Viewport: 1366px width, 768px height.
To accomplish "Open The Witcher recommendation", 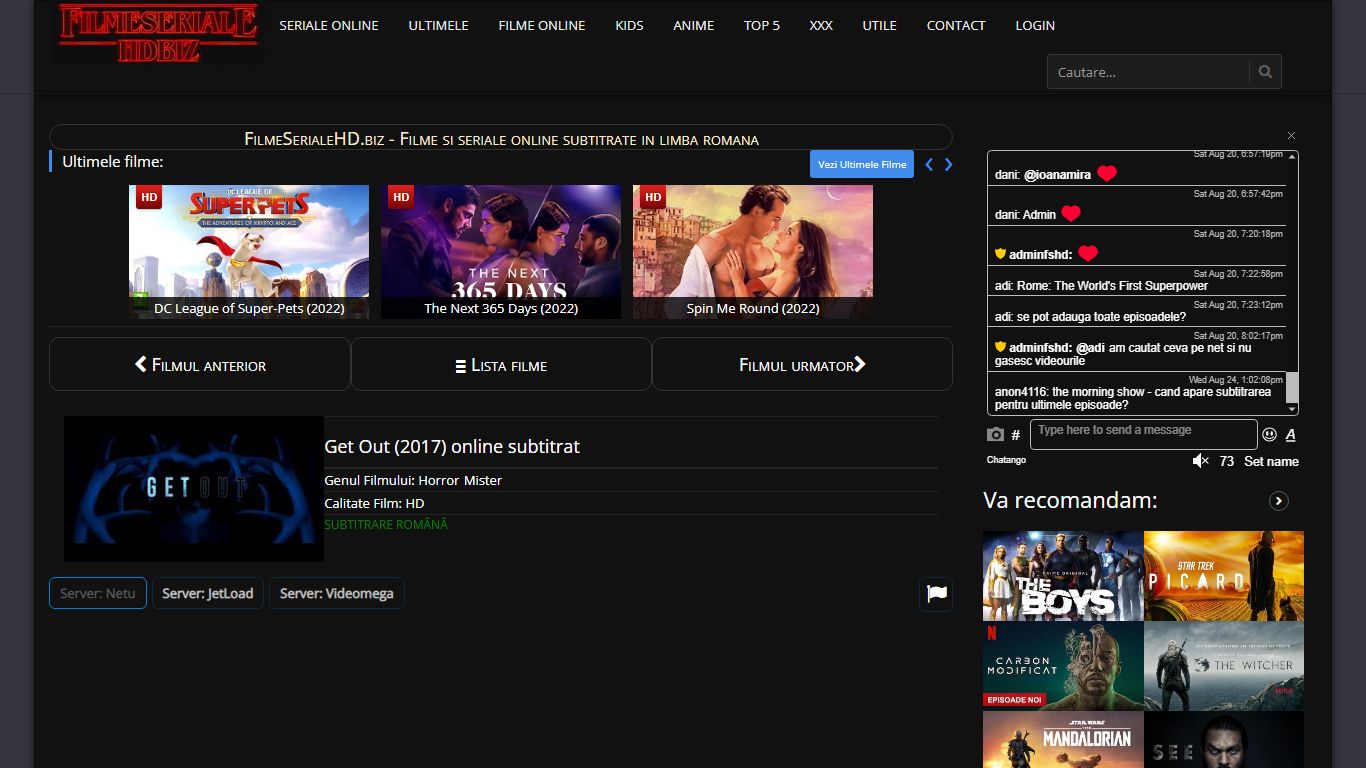I will (x=1224, y=666).
